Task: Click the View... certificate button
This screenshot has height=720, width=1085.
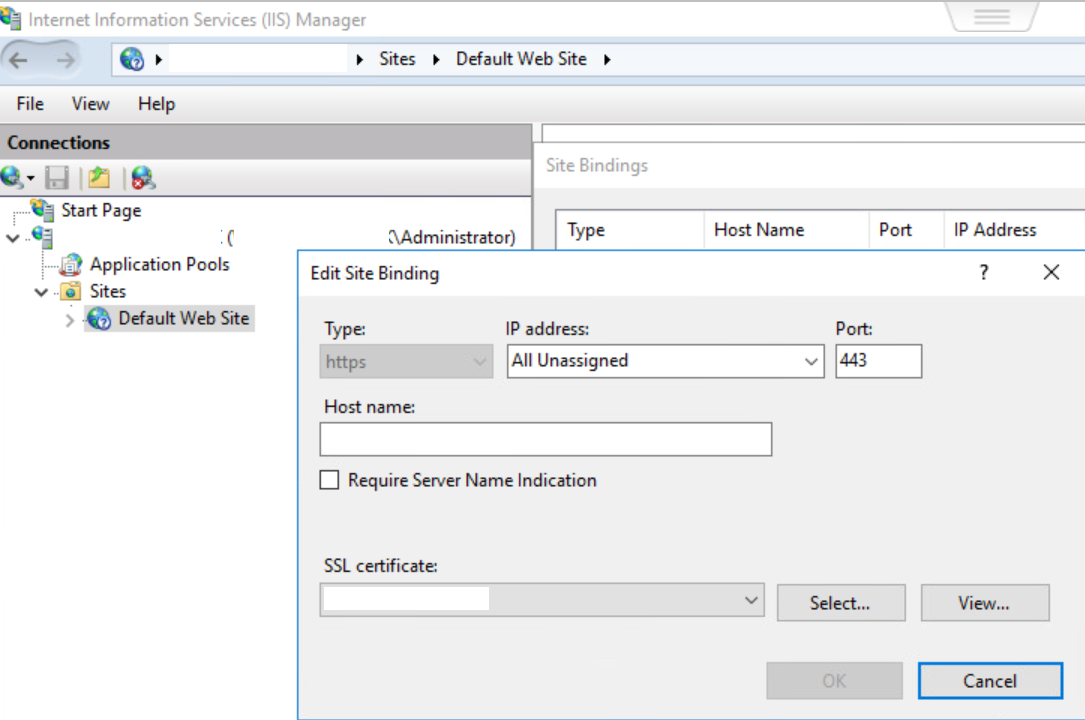Action: pyautogui.click(x=984, y=603)
